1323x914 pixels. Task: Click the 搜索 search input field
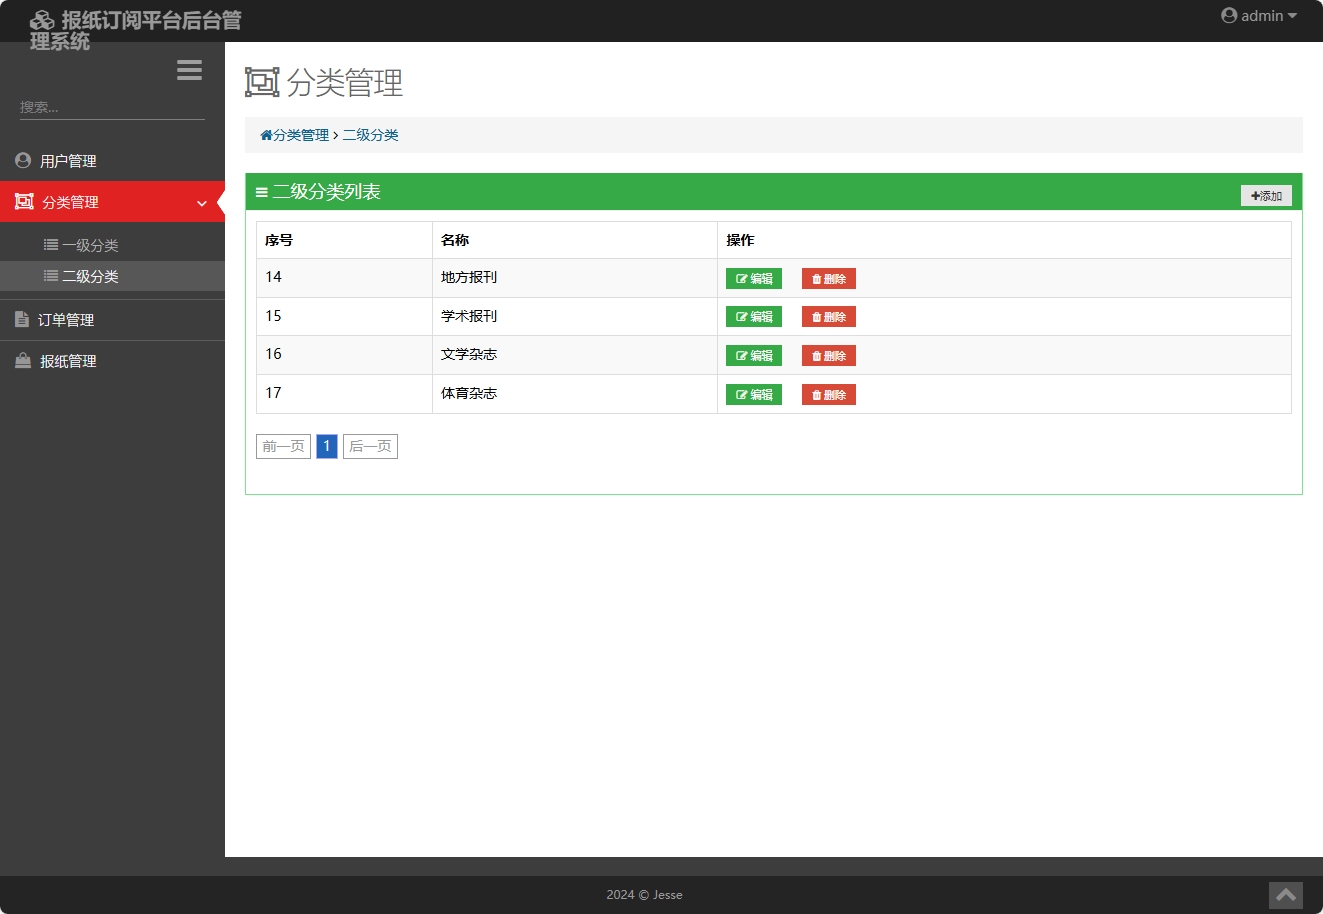[x=110, y=106]
